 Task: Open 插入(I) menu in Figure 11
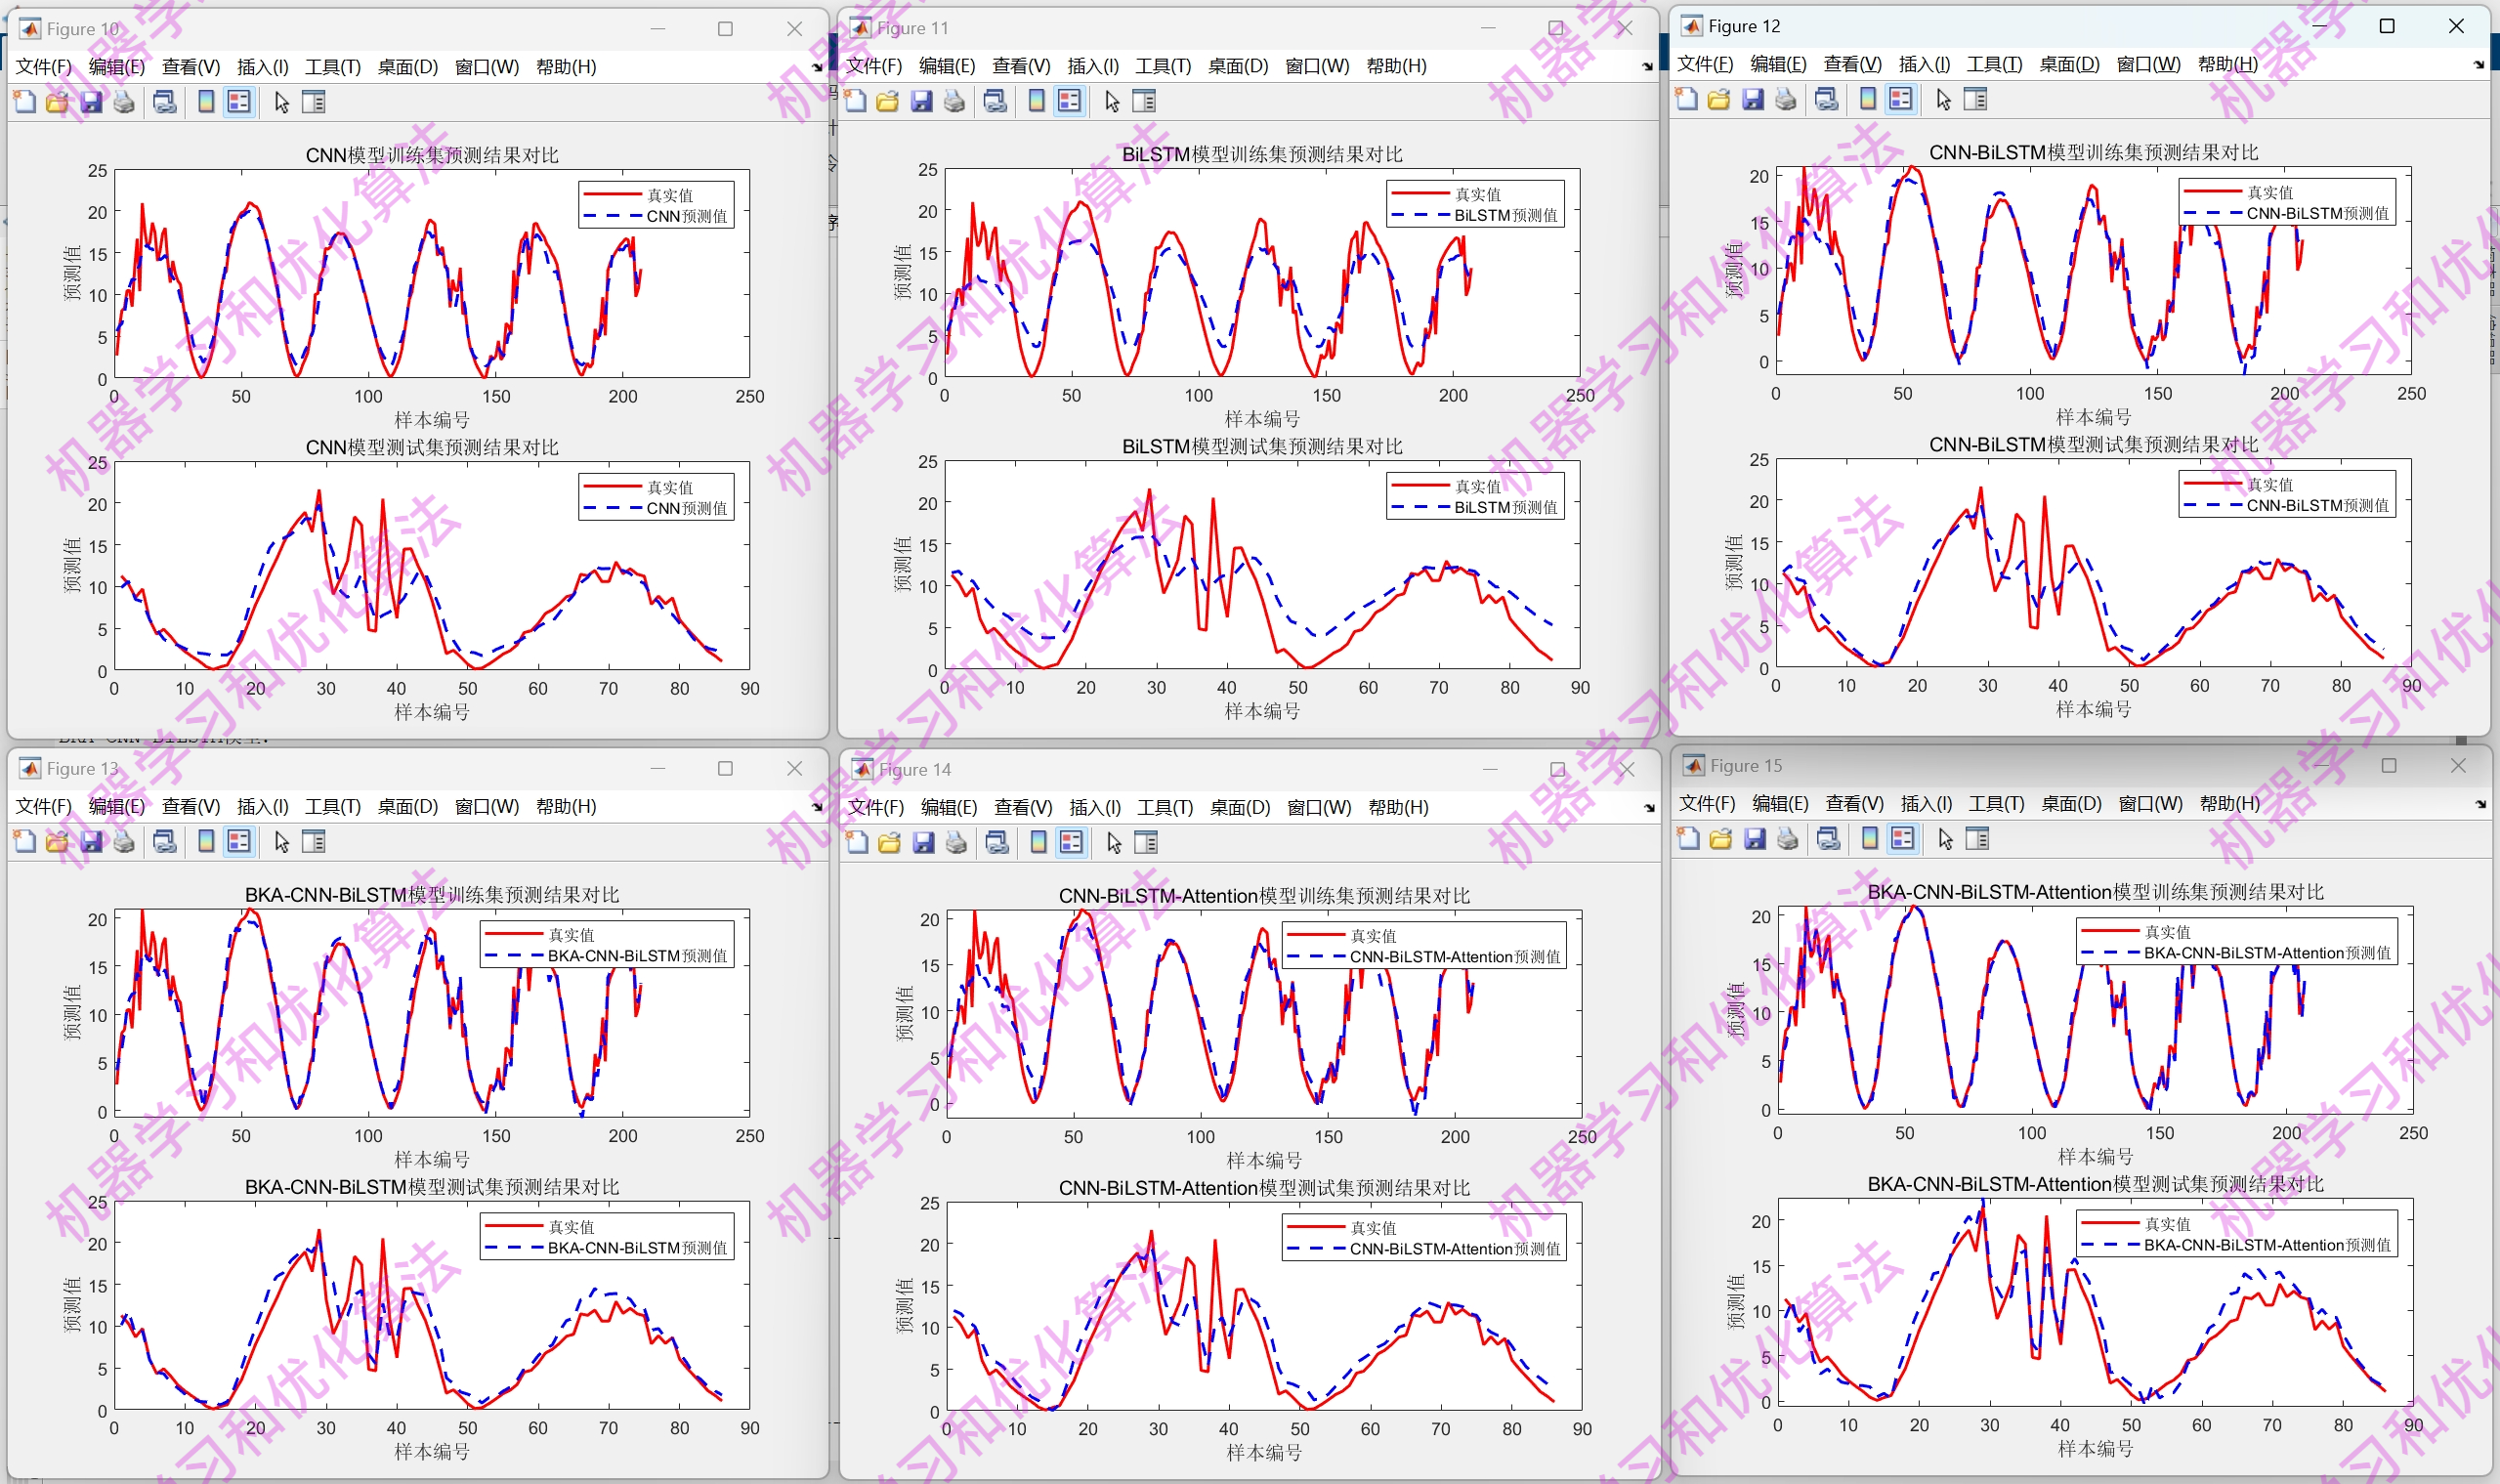(x=1092, y=66)
